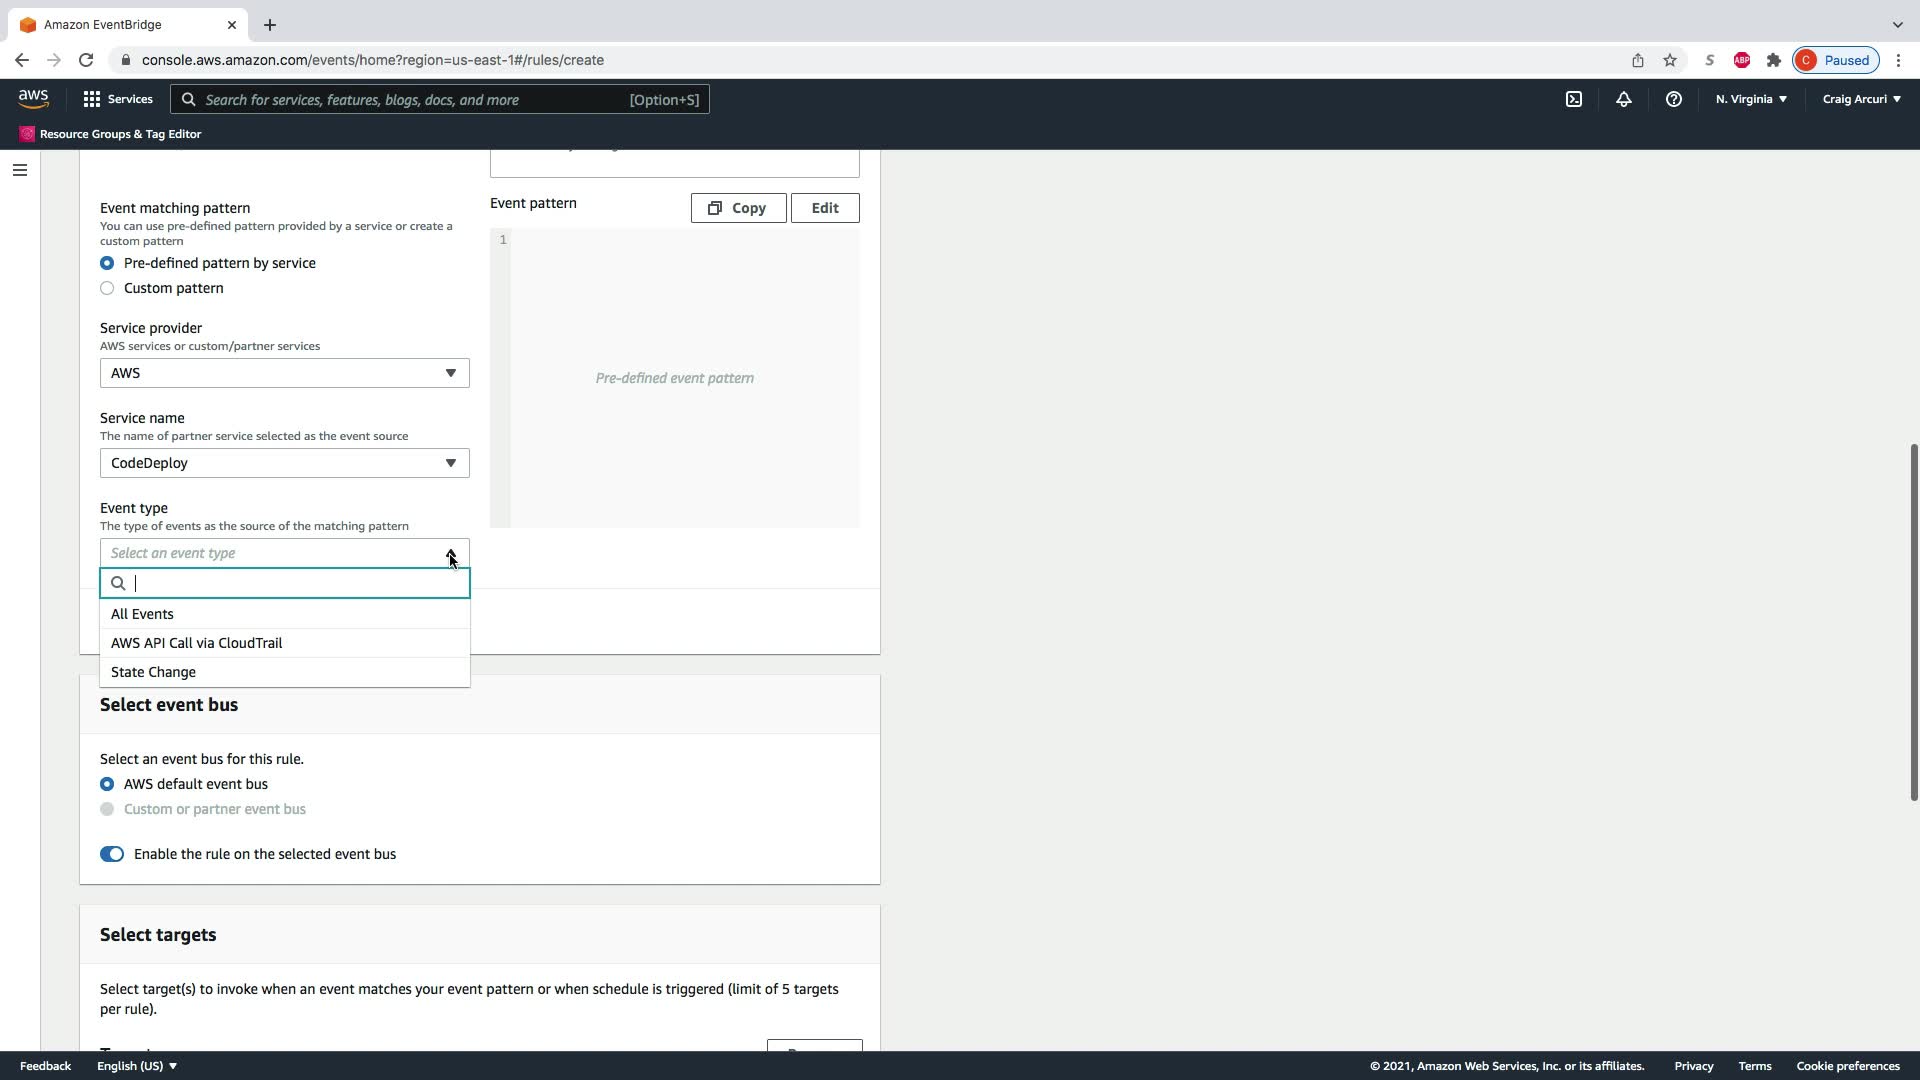This screenshot has height=1080, width=1920.
Task: Click the Edit event pattern button
Action: pos(824,208)
